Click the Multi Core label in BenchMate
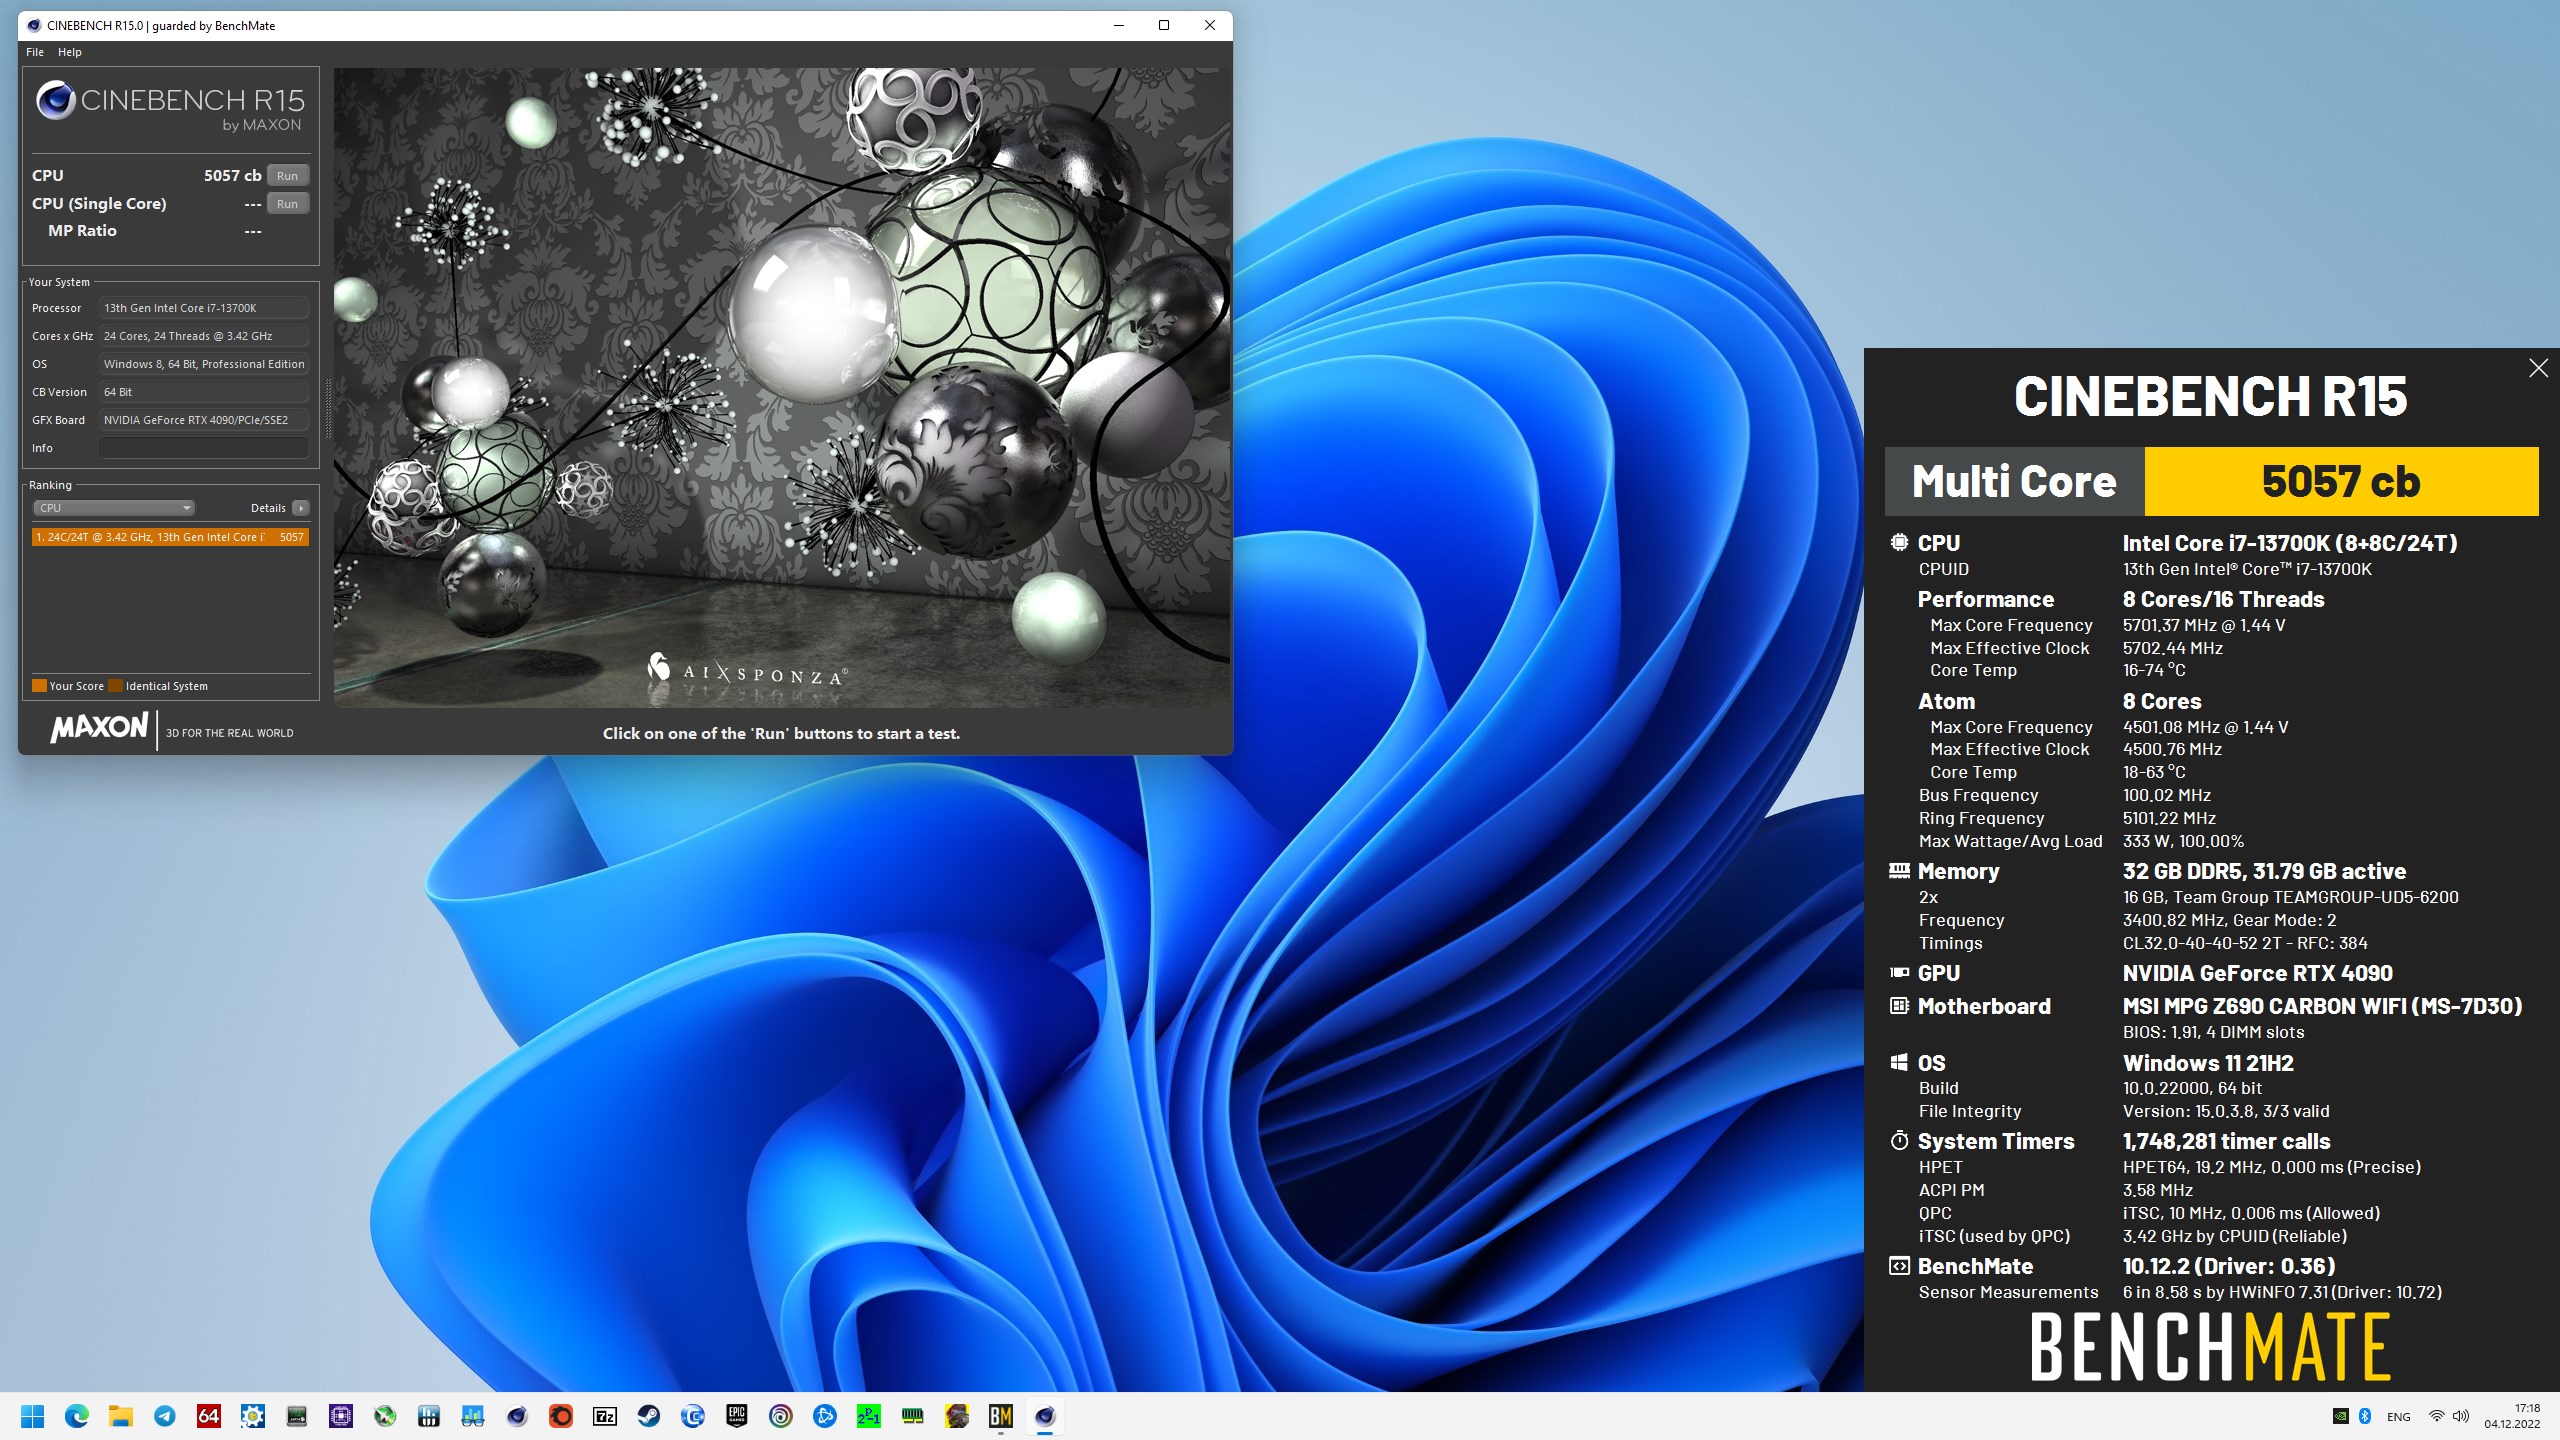This screenshot has width=2560, height=1440. click(x=2014, y=482)
